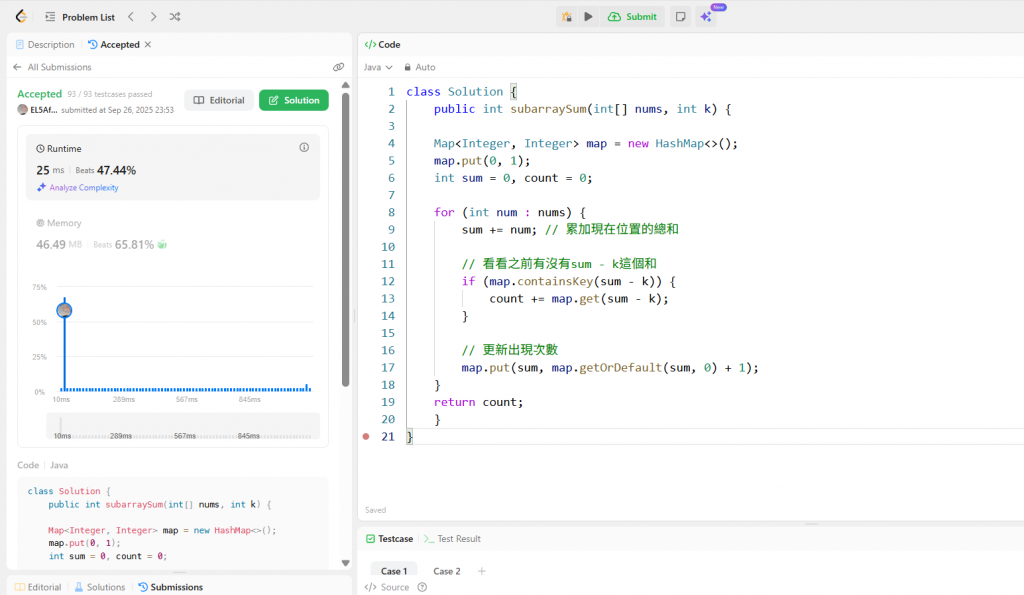Image resolution: width=1024 pixels, height=595 pixels.
Task: Open the Source help question icon
Action: [x=423, y=587]
